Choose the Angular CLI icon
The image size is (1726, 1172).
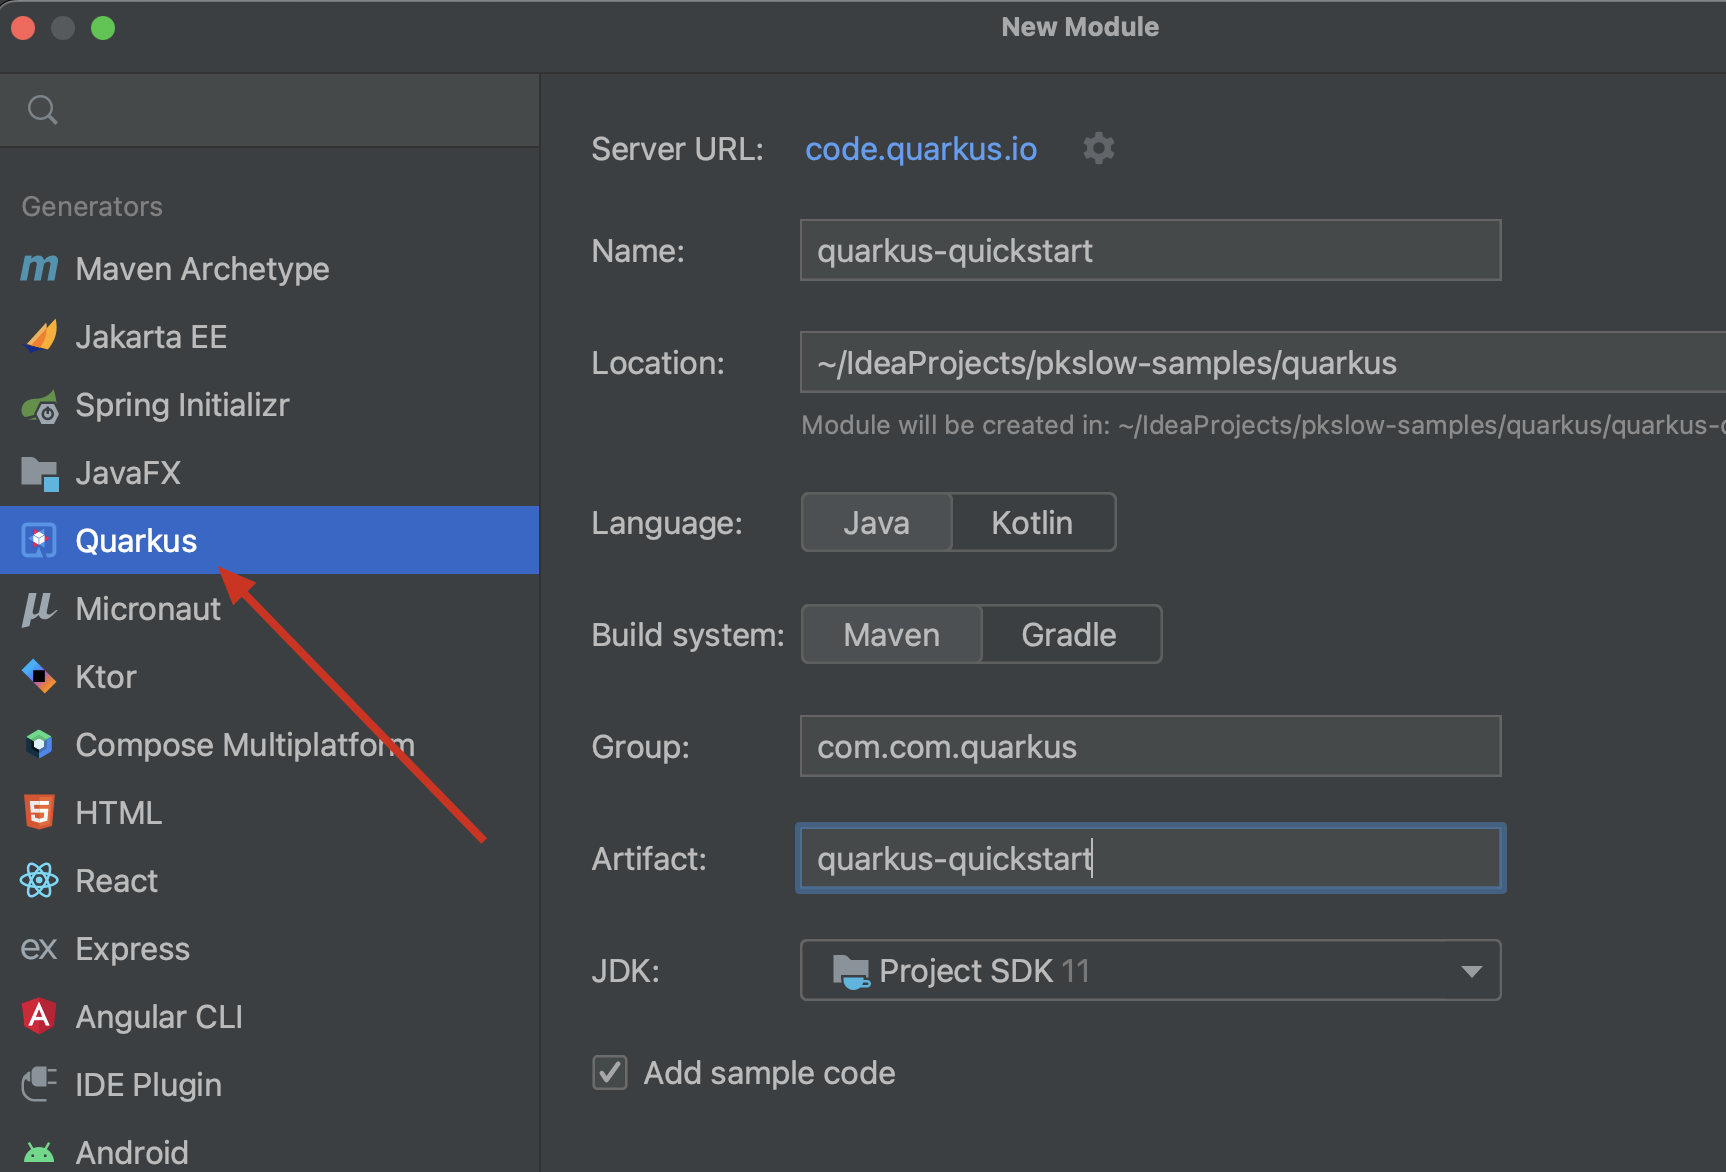click(39, 1017)
